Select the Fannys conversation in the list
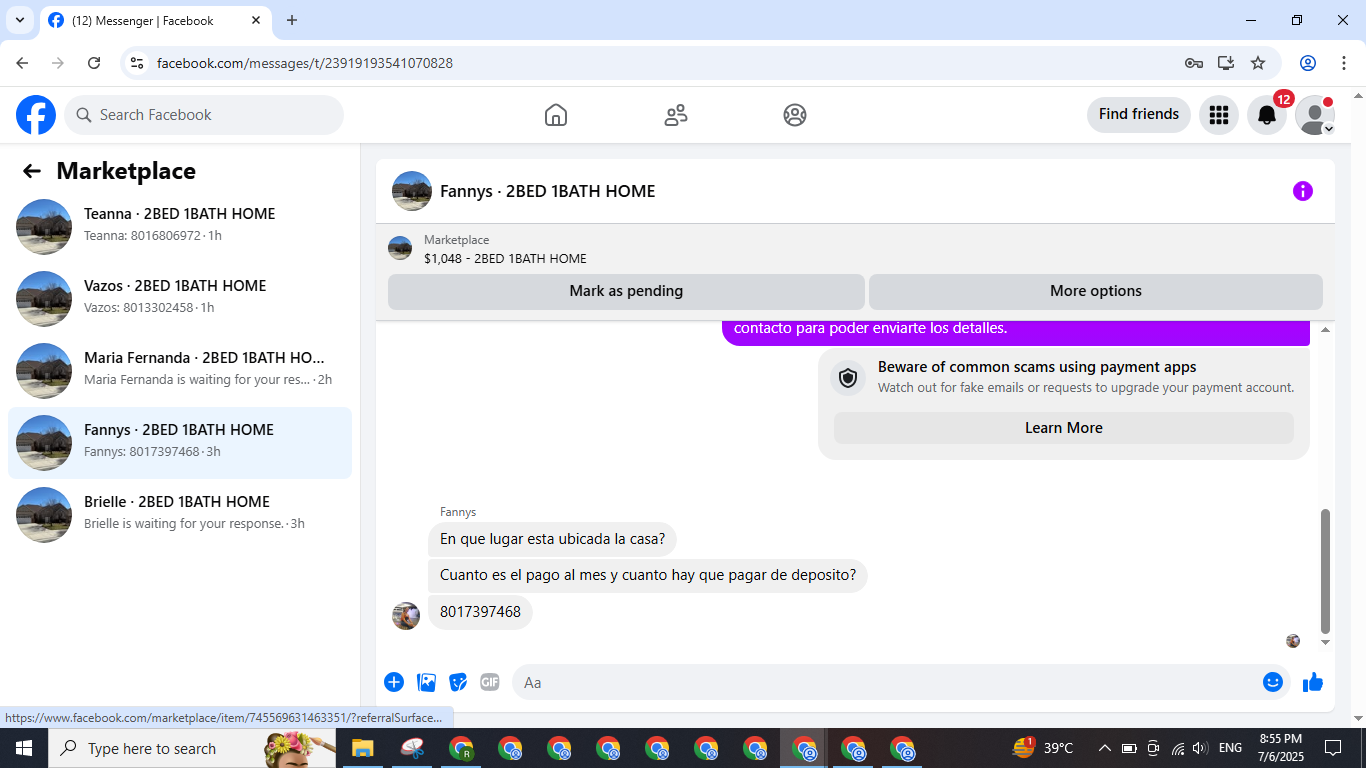 pos(180,443)
